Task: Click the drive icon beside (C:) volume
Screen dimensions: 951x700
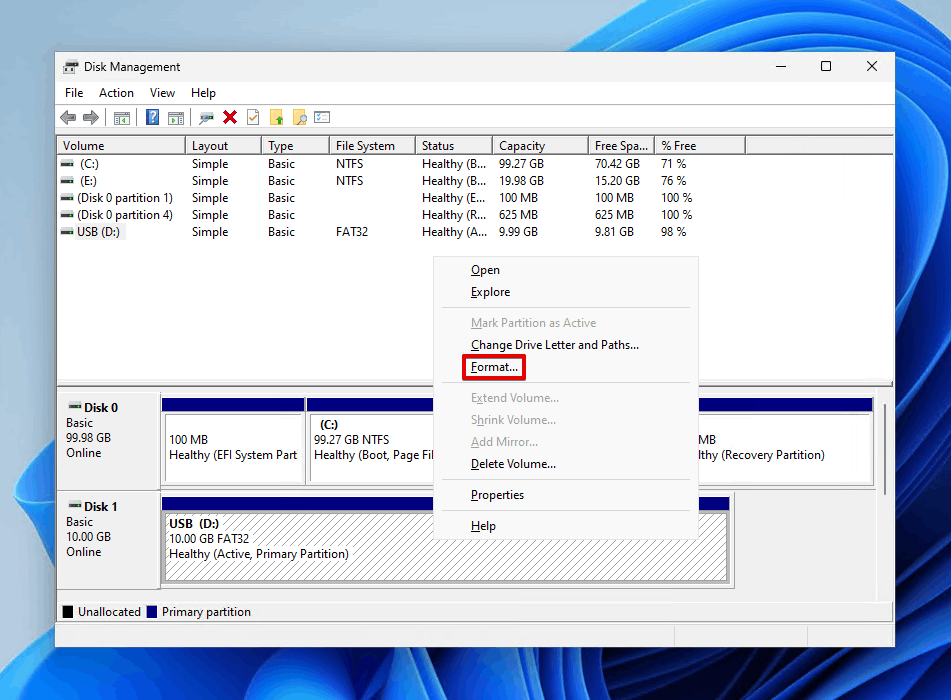Action: [67, 164]
